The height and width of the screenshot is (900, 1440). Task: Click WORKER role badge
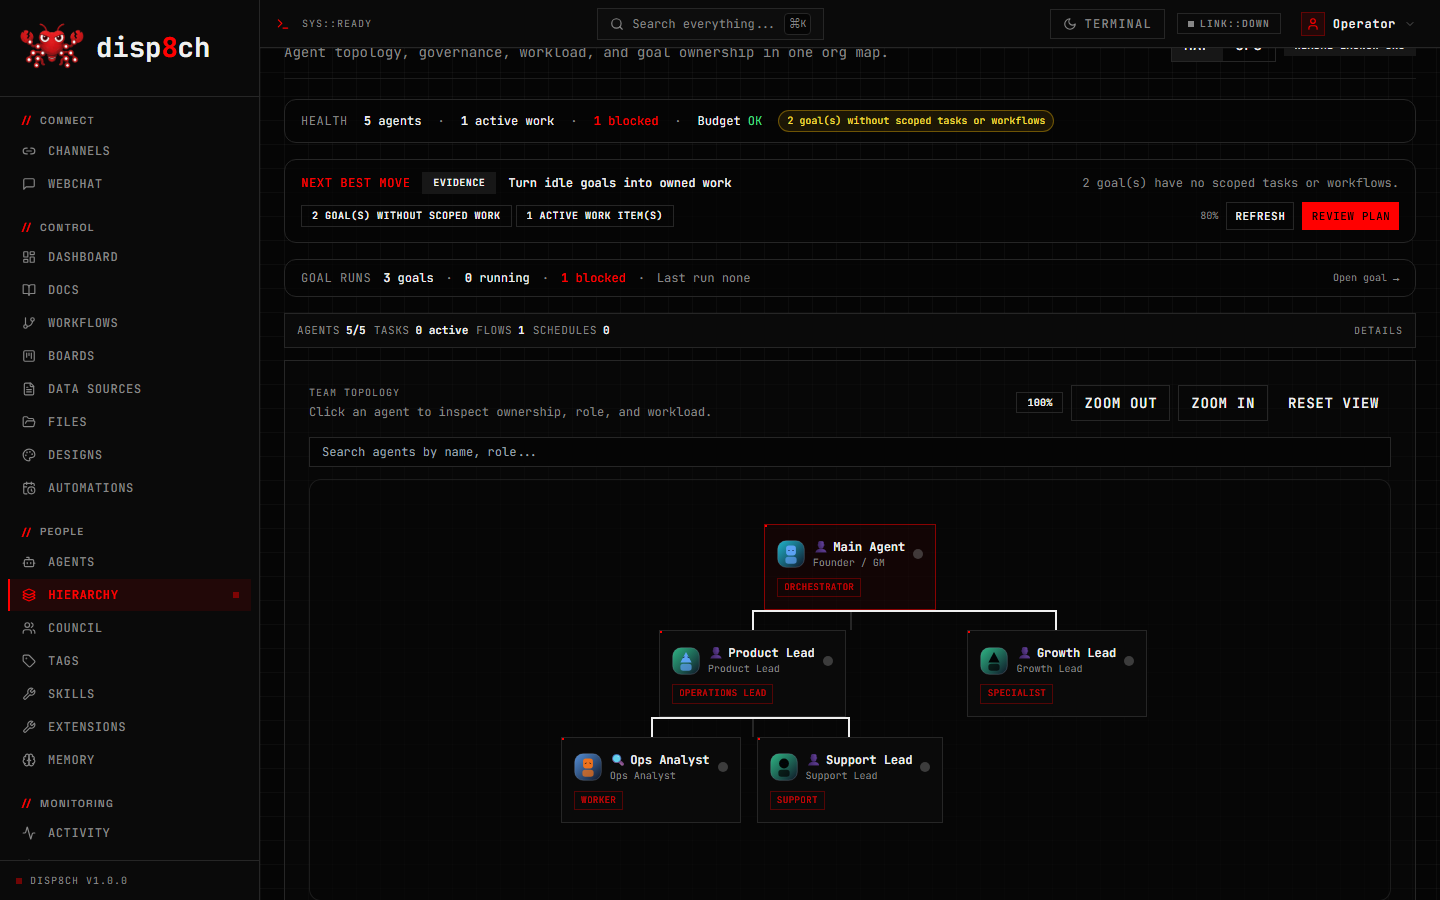point(598,801)
